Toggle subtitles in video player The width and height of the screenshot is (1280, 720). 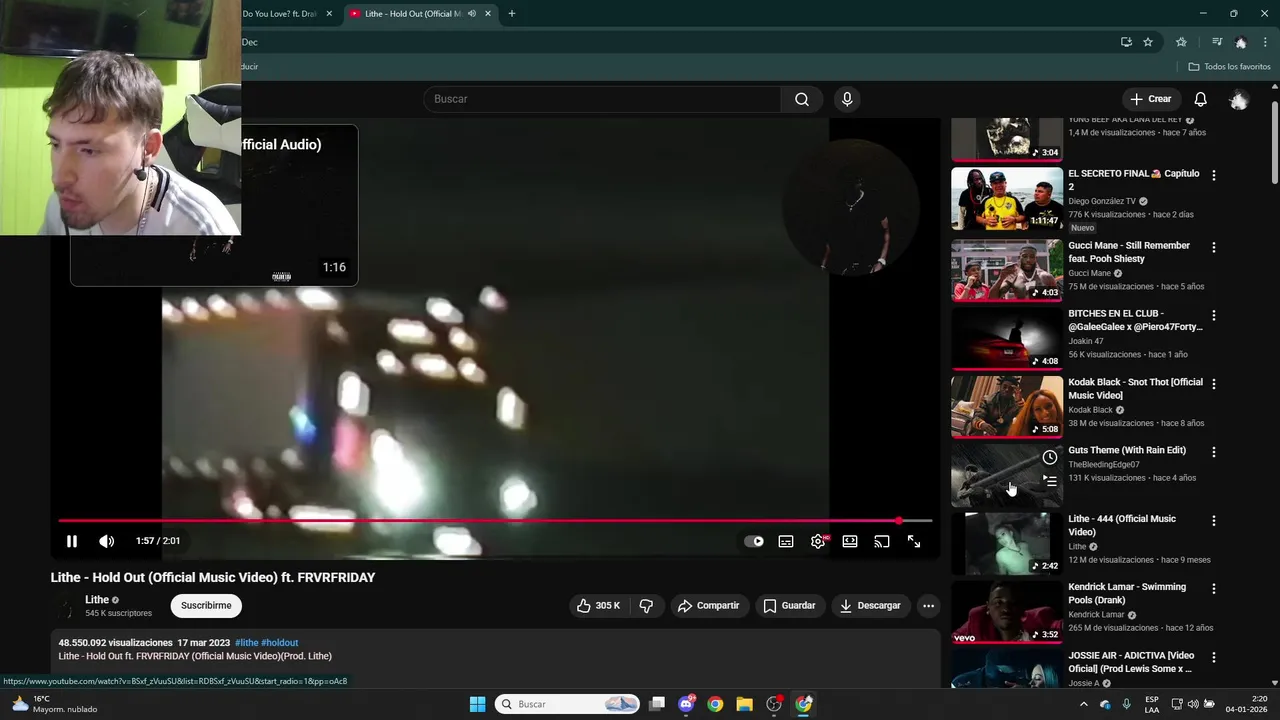click(x=786, y=541)
